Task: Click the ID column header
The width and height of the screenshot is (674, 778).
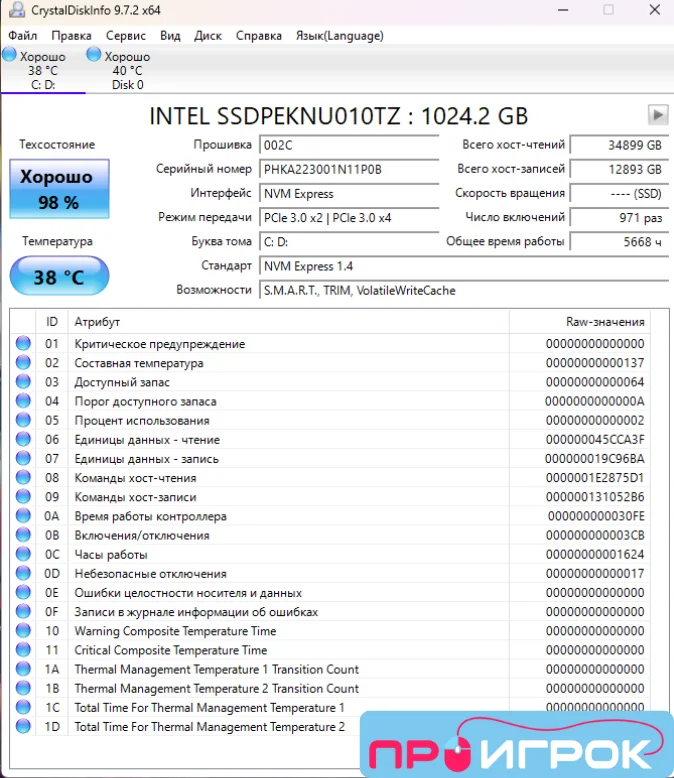Action: 52,322
